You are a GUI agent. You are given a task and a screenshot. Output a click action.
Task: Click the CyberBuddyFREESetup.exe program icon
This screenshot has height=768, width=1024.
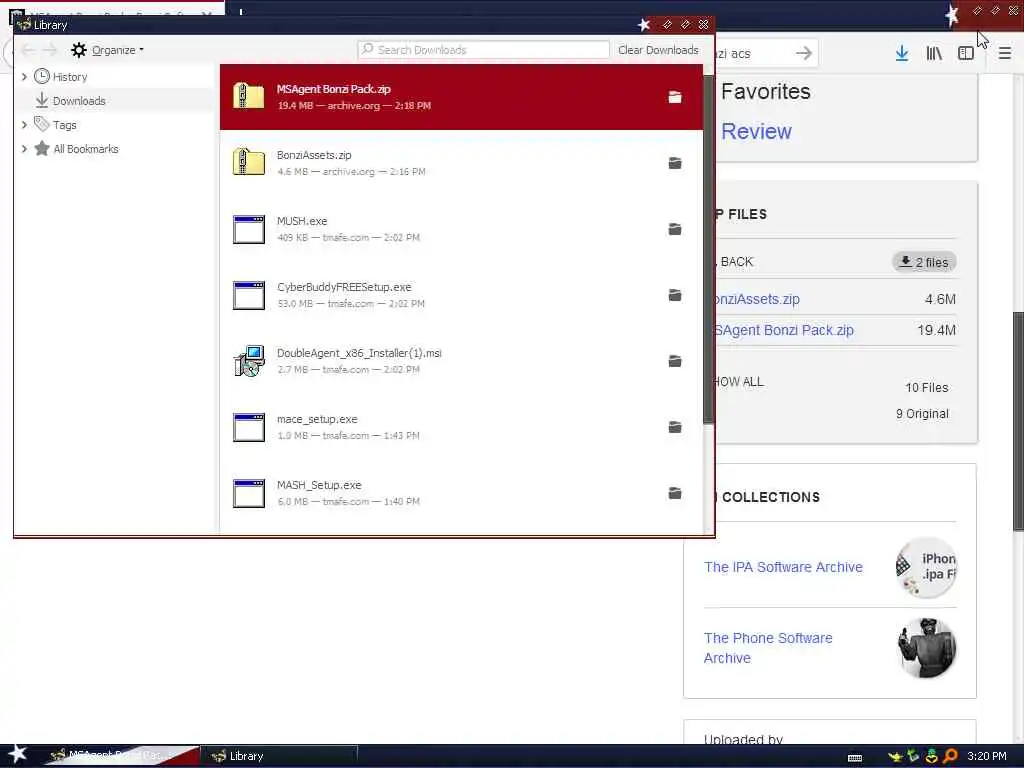[249, 295]
